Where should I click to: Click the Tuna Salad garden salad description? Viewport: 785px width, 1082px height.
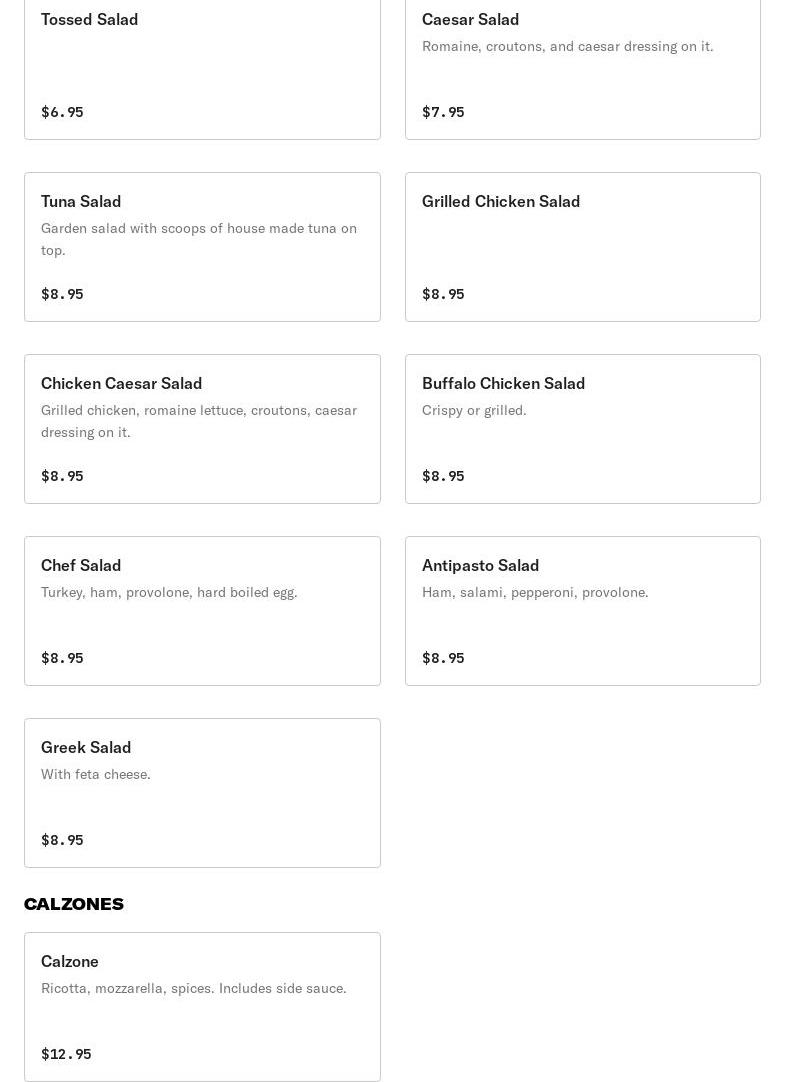[x=199, y=239]
